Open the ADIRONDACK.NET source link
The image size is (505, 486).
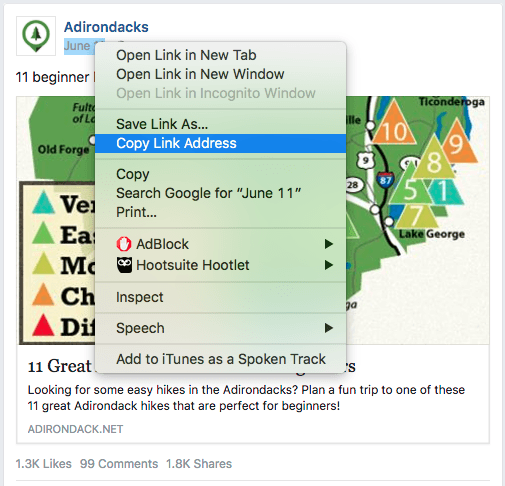75,429
